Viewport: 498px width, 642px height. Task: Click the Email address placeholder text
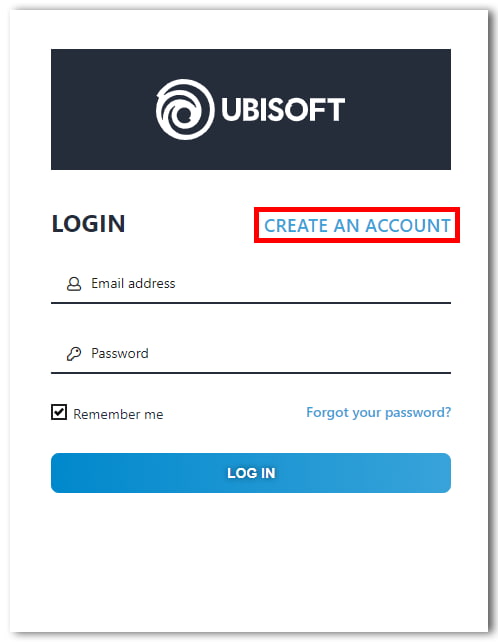click(x=133, y=283)
